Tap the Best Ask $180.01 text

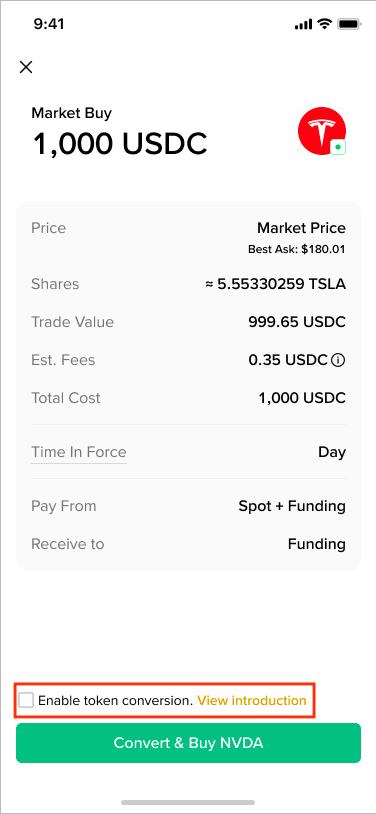(297, 249)
